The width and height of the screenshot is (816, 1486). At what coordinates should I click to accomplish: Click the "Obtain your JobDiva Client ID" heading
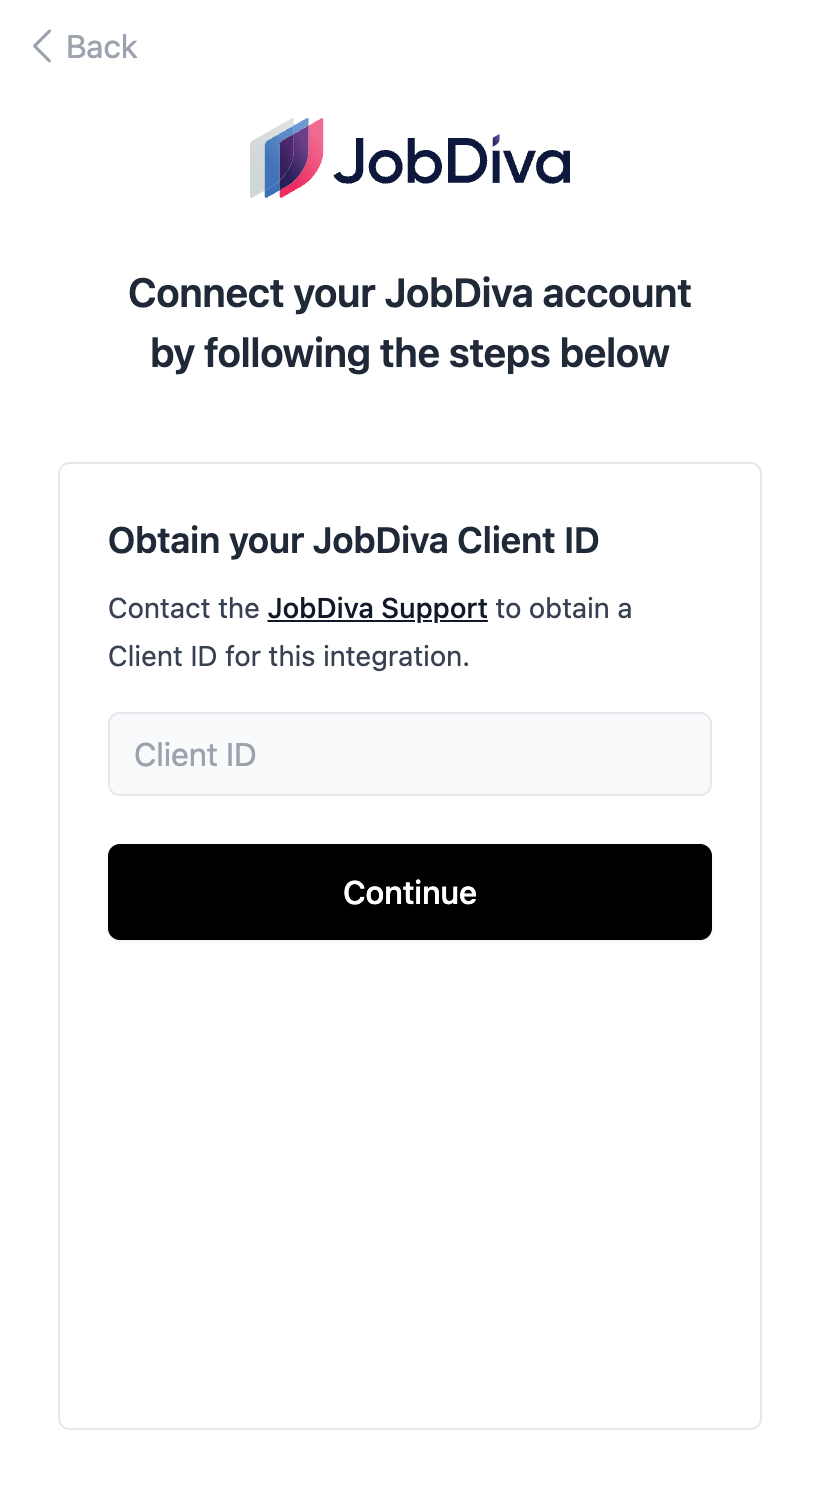[353, 540]
